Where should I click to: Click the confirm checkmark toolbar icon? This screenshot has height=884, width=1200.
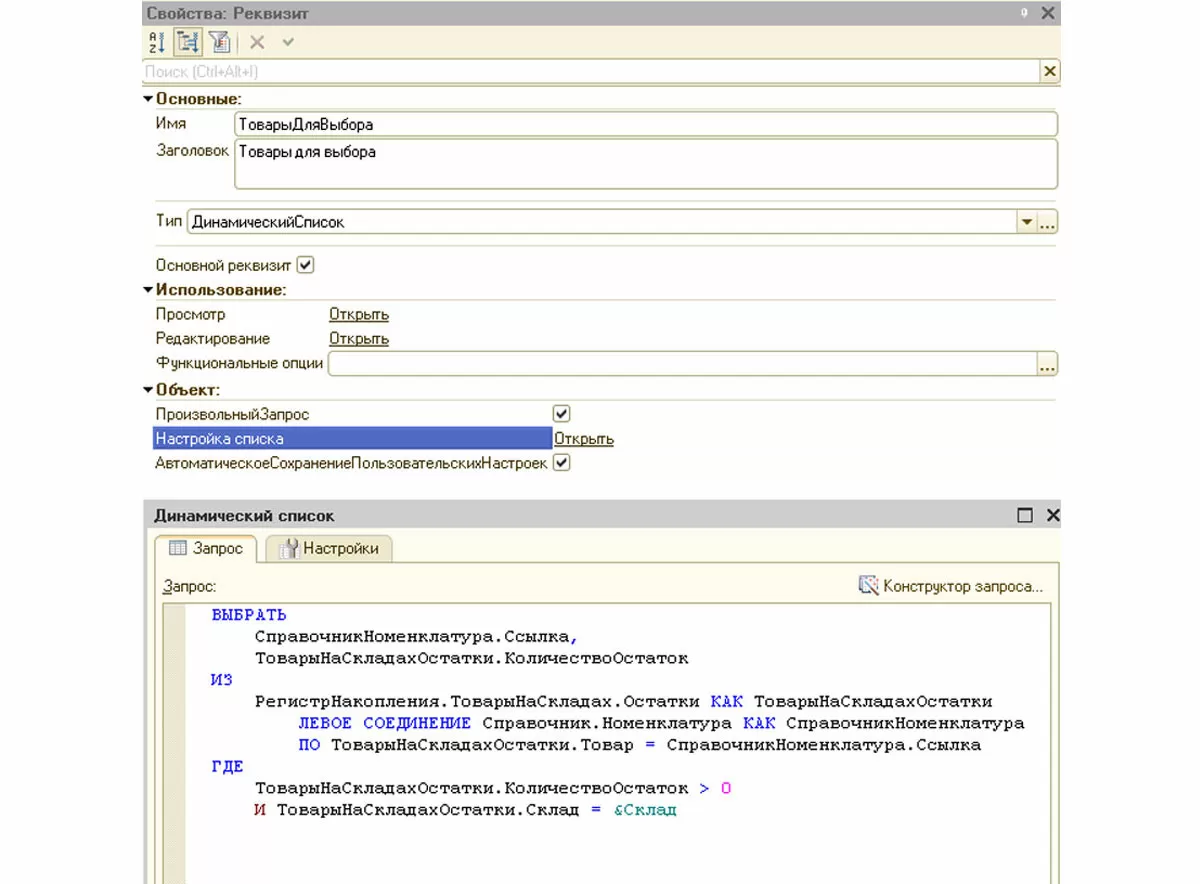coord(288,42)
